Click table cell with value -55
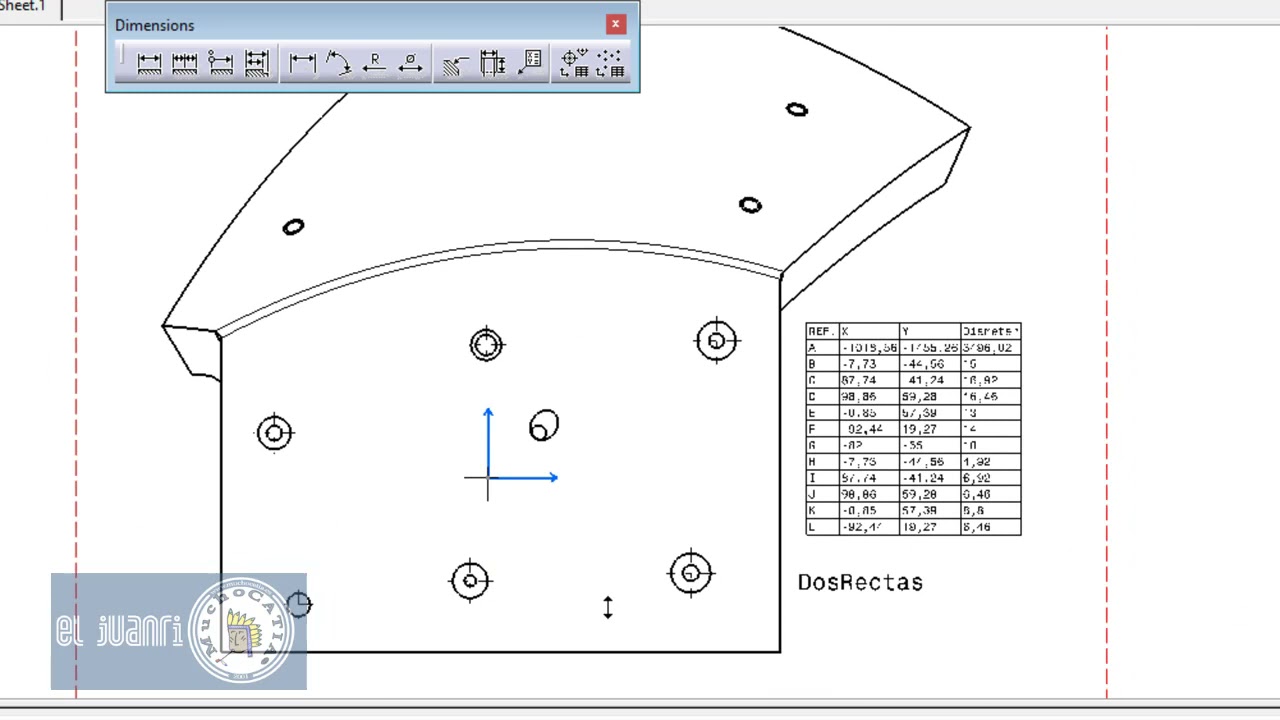 (x=930, y=445)
